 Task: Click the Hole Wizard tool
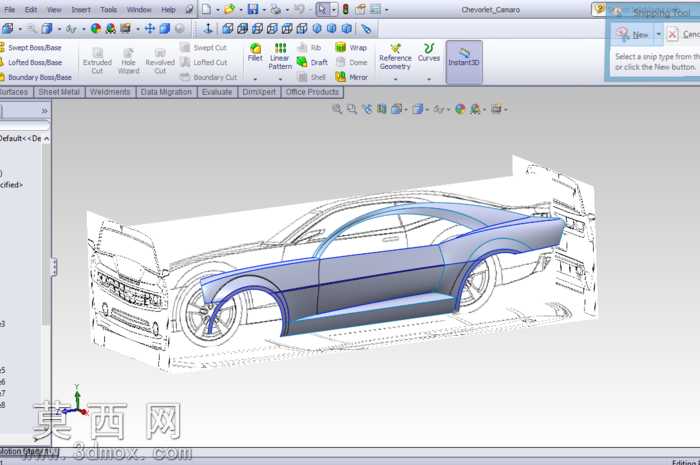pos(129,61)
